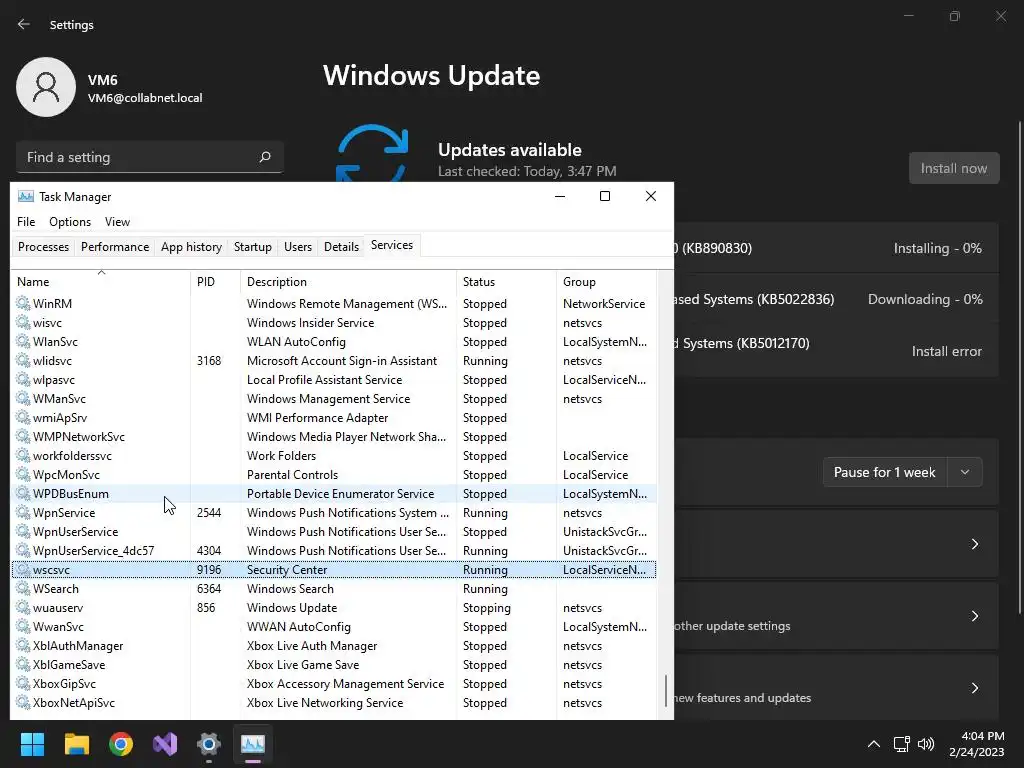This screenshot has width=1024, height=768.
Task: Click the 'Stopping' status of wuauserv
Action: (x=487, y=607)
